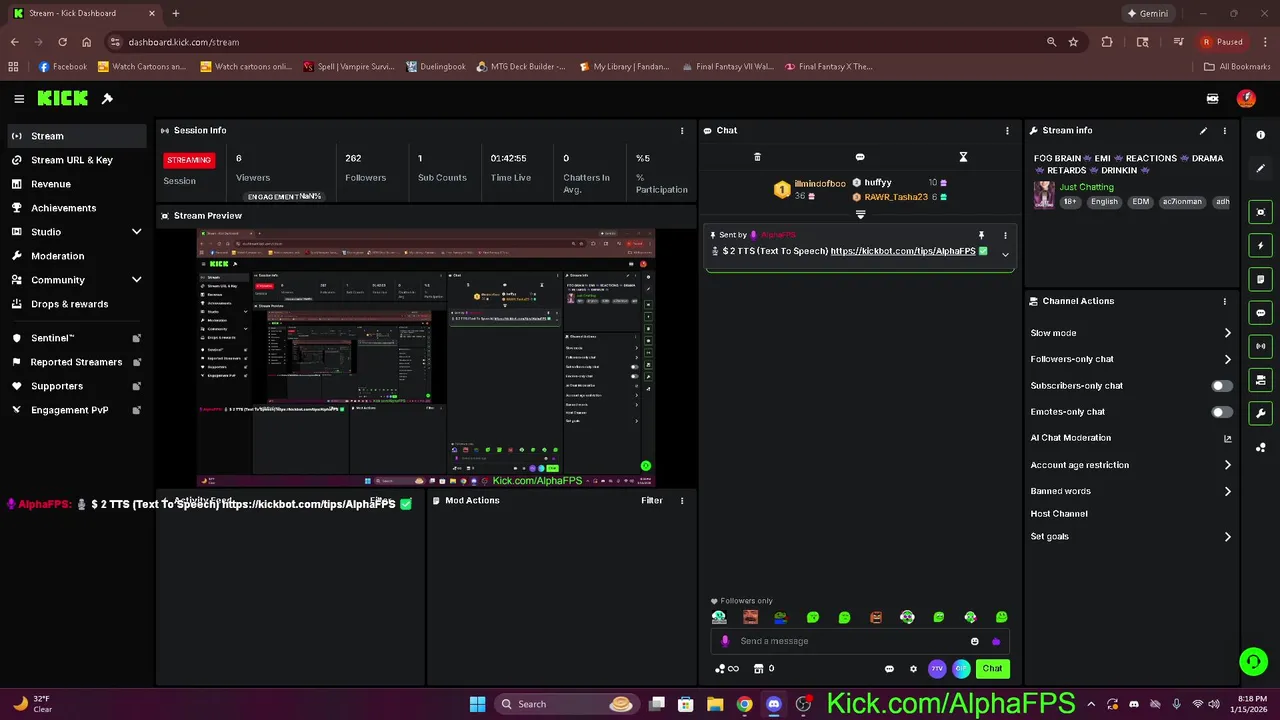Open the Session Info panel options menu
The height and width of the screenshot is (720, 1280).
click(x=682, y=131)
